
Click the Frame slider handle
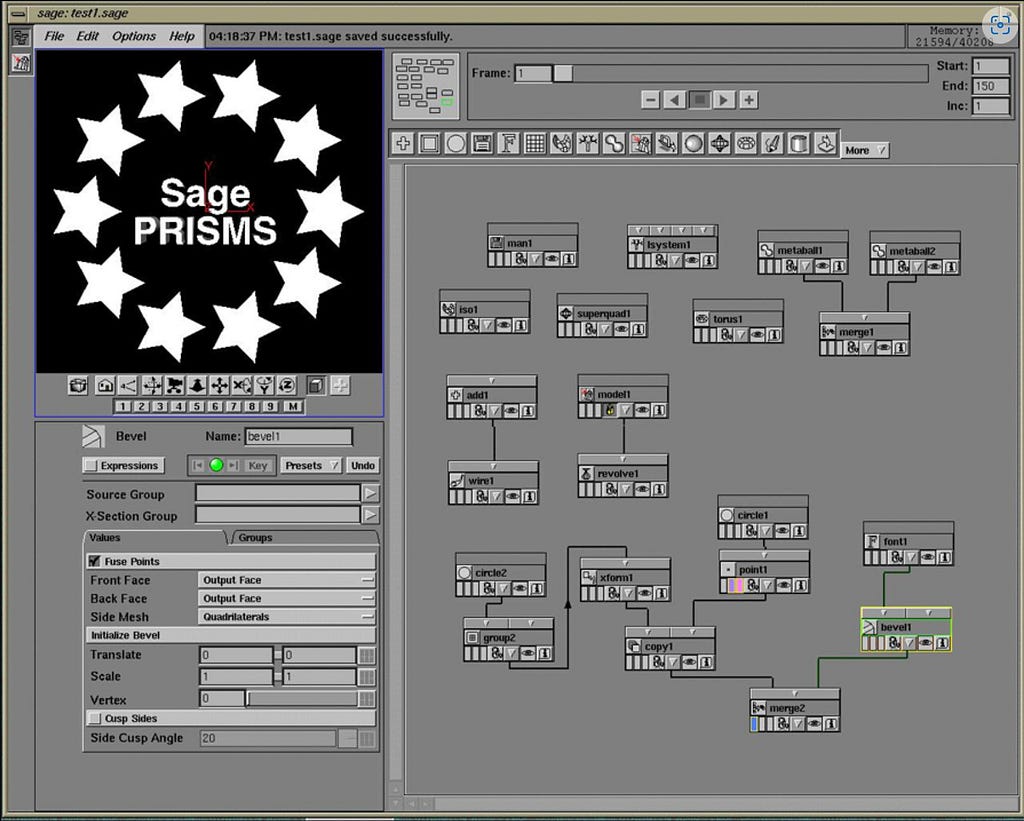click(x=563, y=73)
